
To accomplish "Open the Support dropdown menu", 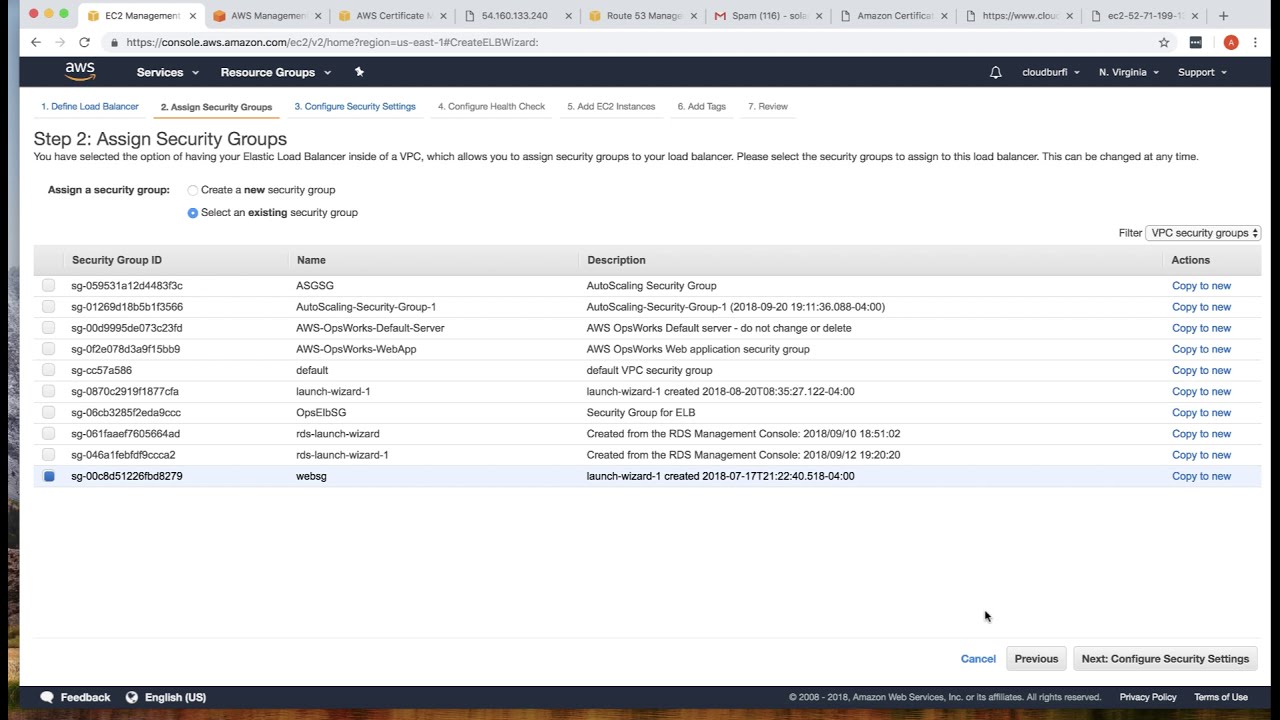I will (1202, 72).
